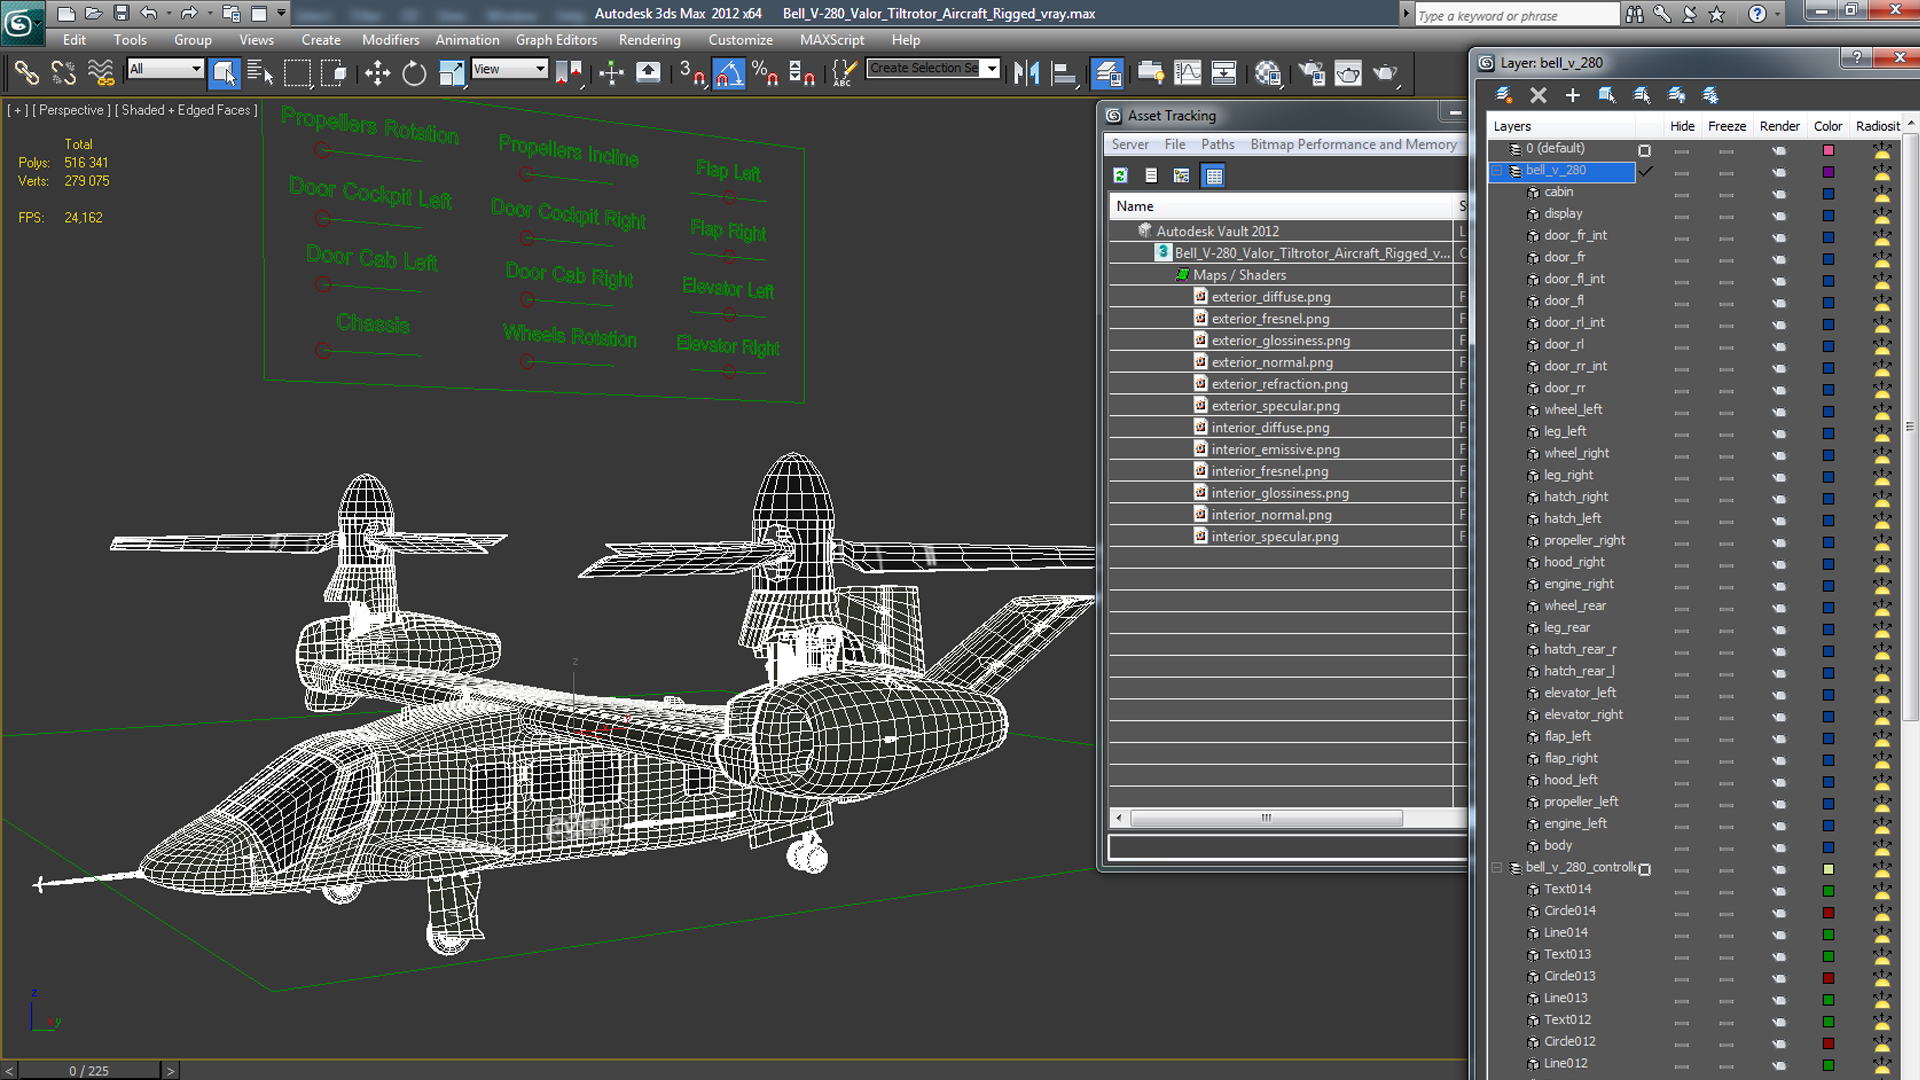Screen dimensions: 1920x1080
Task: Toggle Angle Snap on main toolbar
Action: point(729,72)
